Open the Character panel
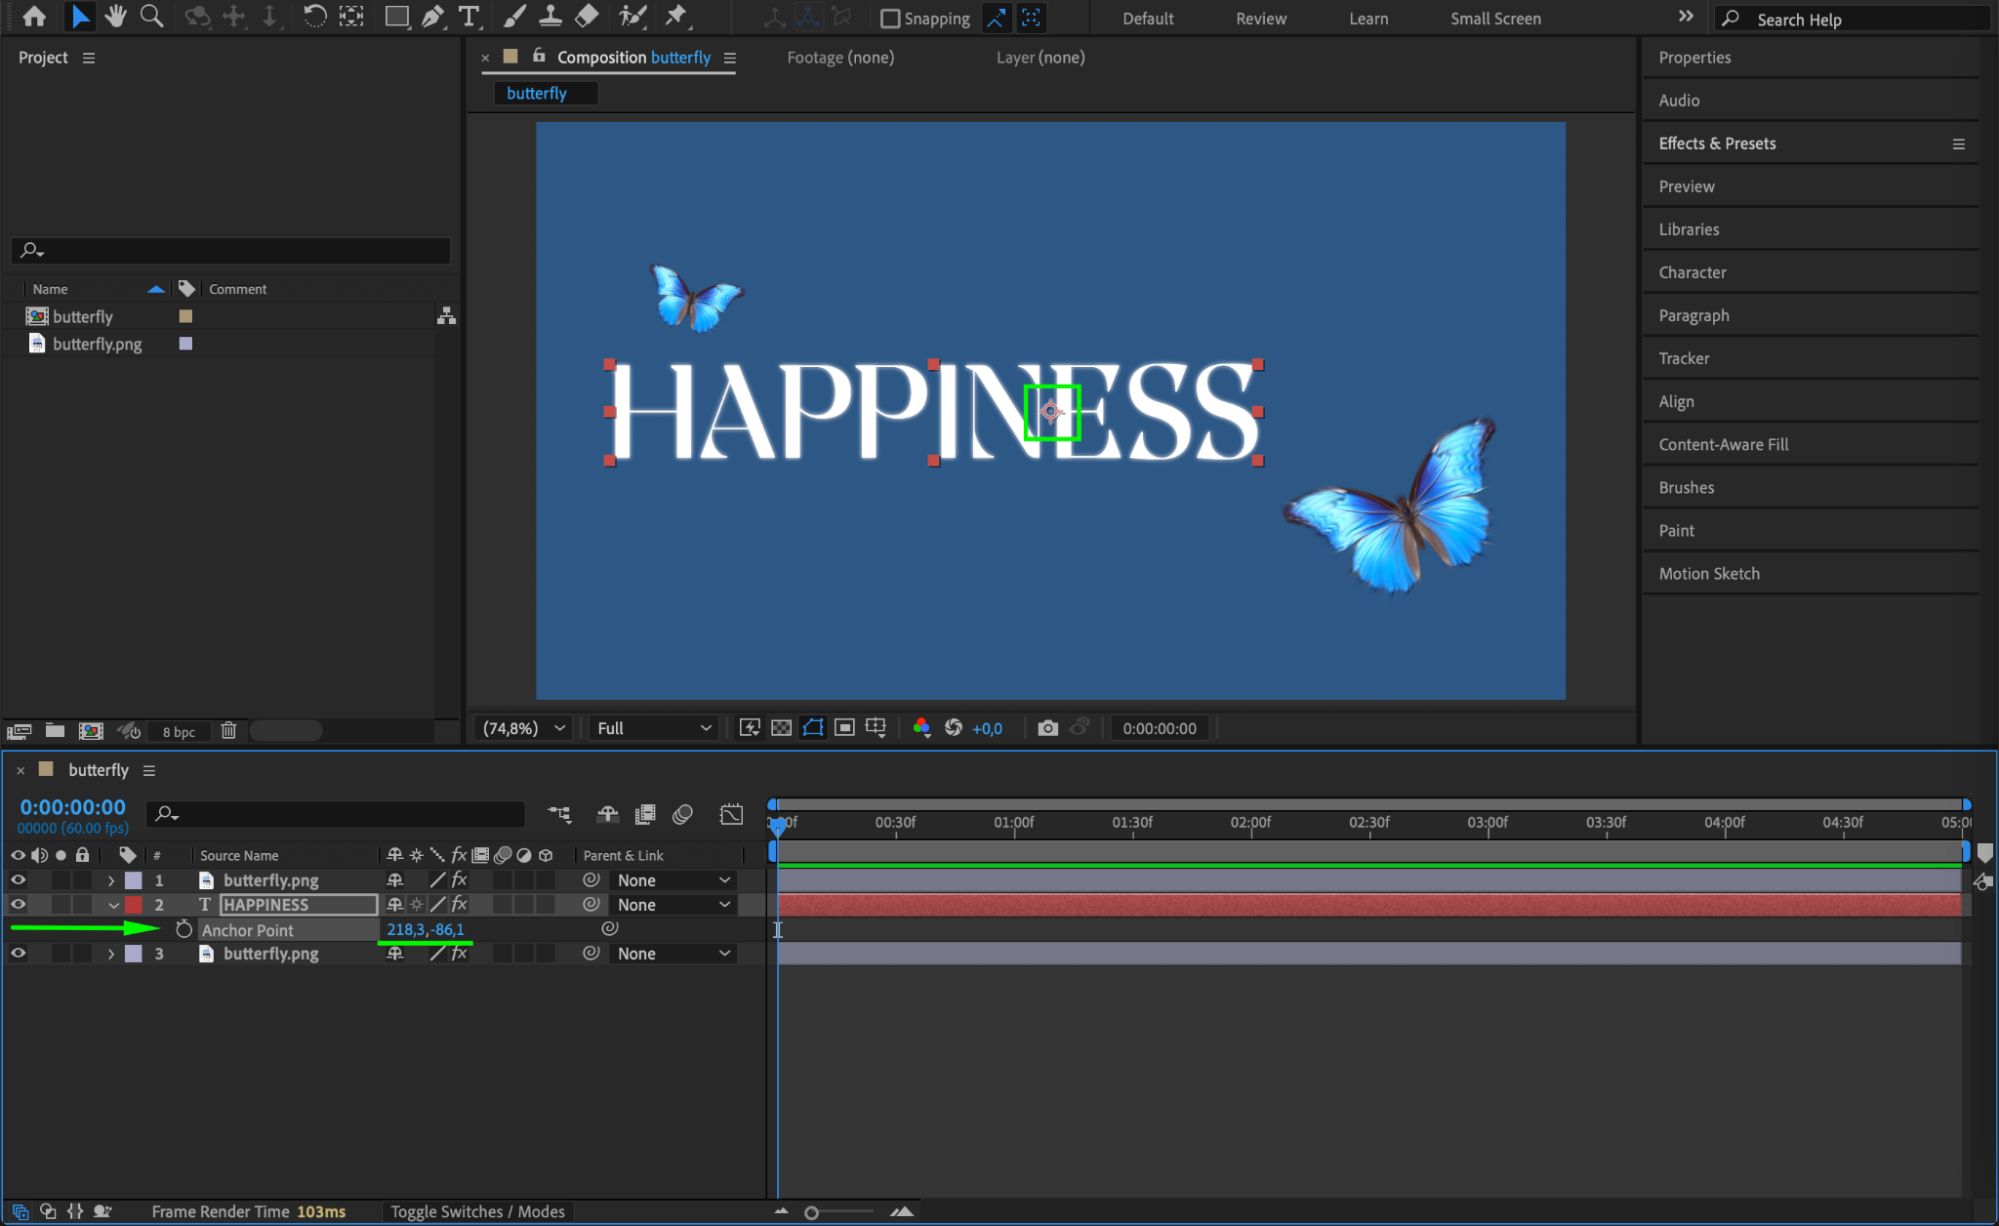The image size is (1999, 1226). point(1692,272)
